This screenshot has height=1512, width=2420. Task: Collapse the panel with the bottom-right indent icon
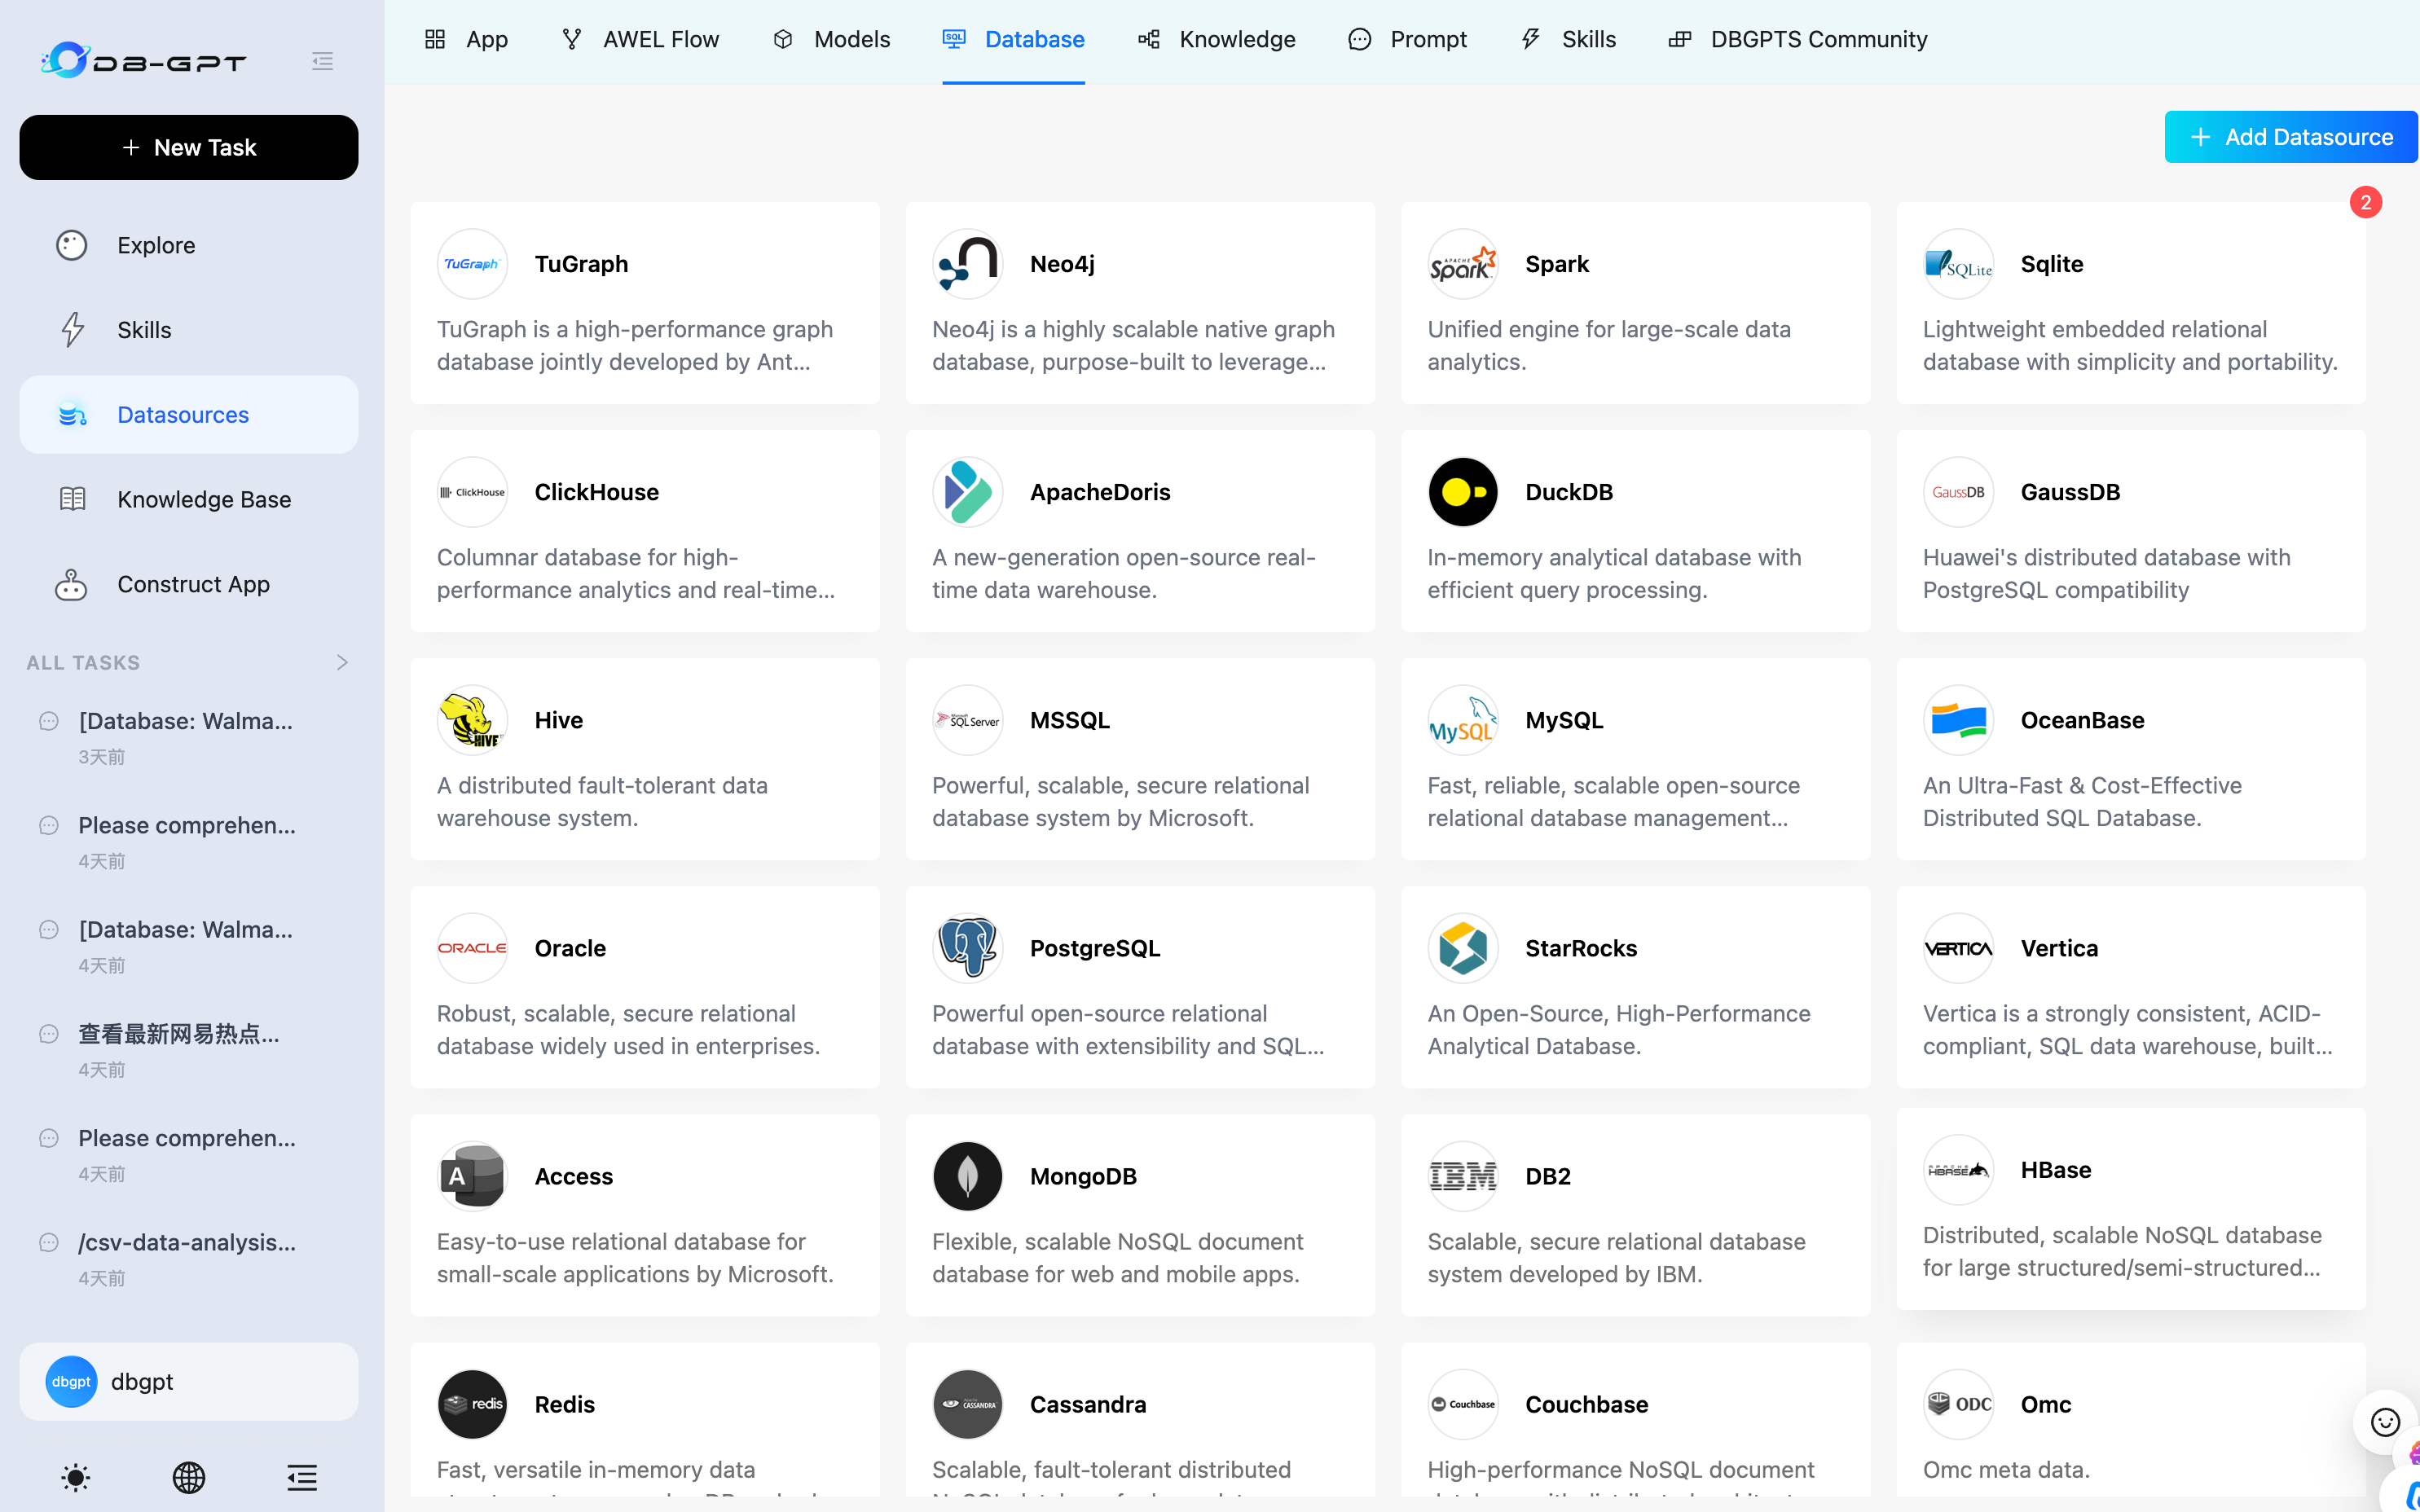coord(301,1478)
